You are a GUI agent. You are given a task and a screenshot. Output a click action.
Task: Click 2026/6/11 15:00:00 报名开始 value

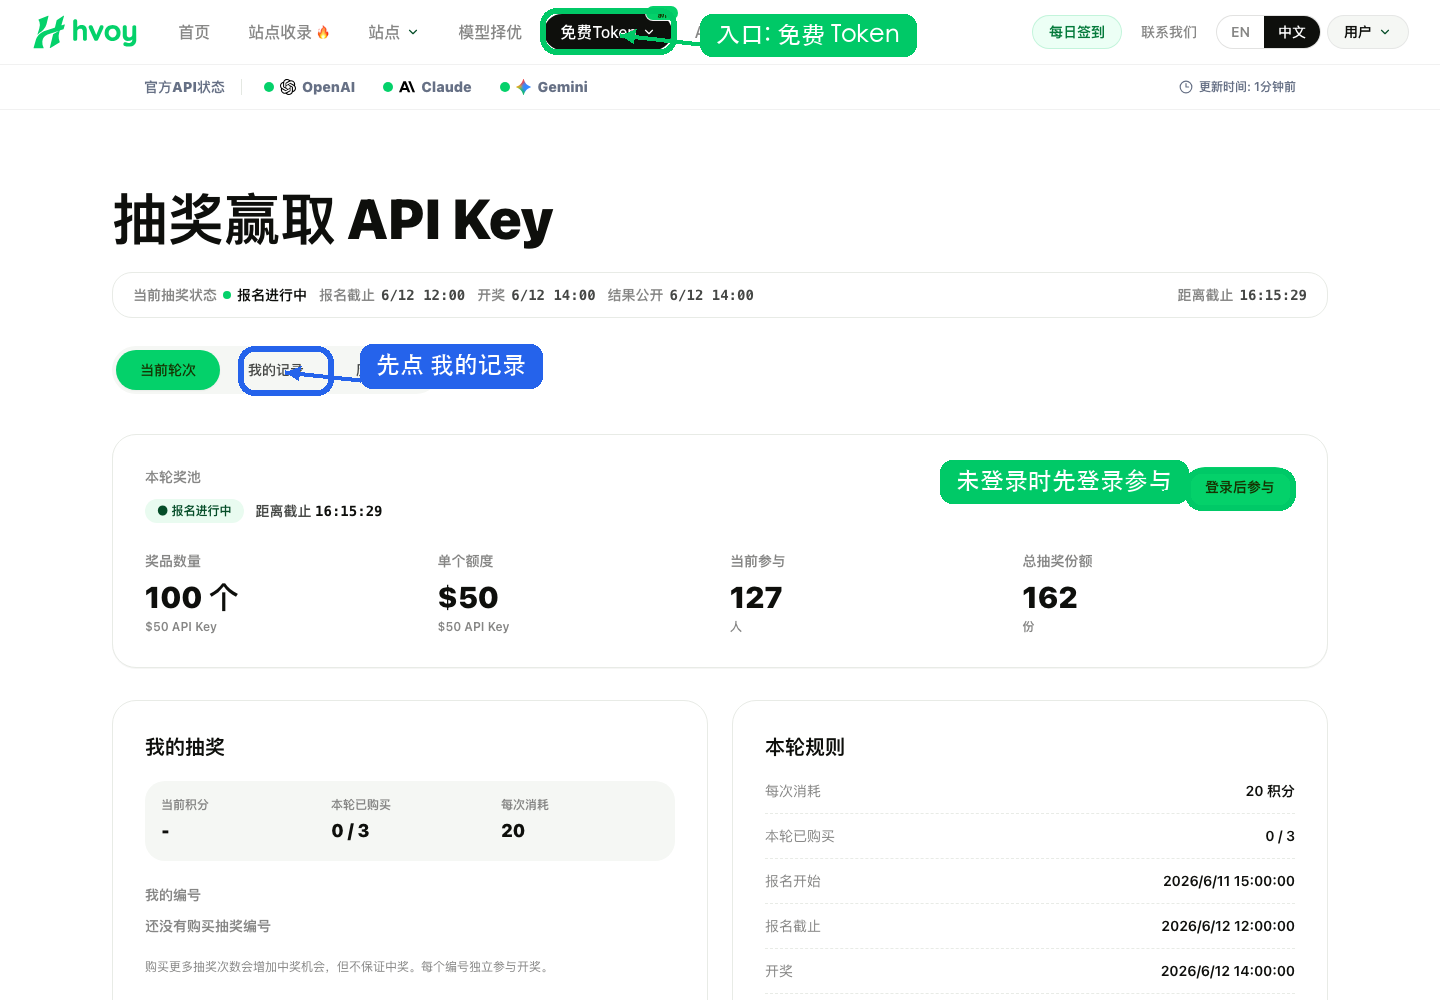point(1229,881)
